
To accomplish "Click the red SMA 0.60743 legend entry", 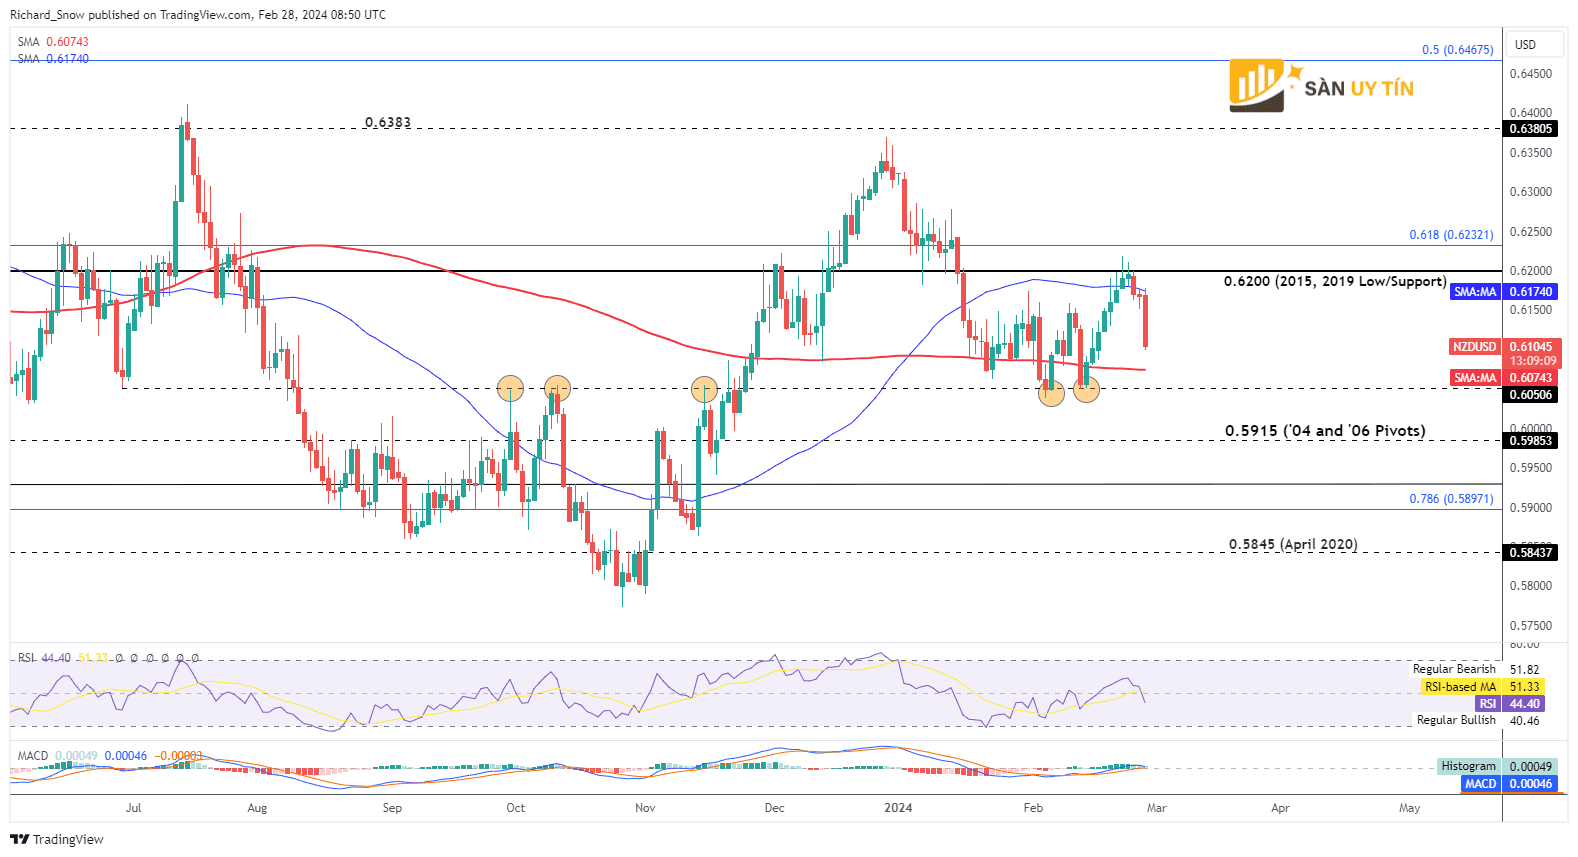I will click(x=53, y=42).
